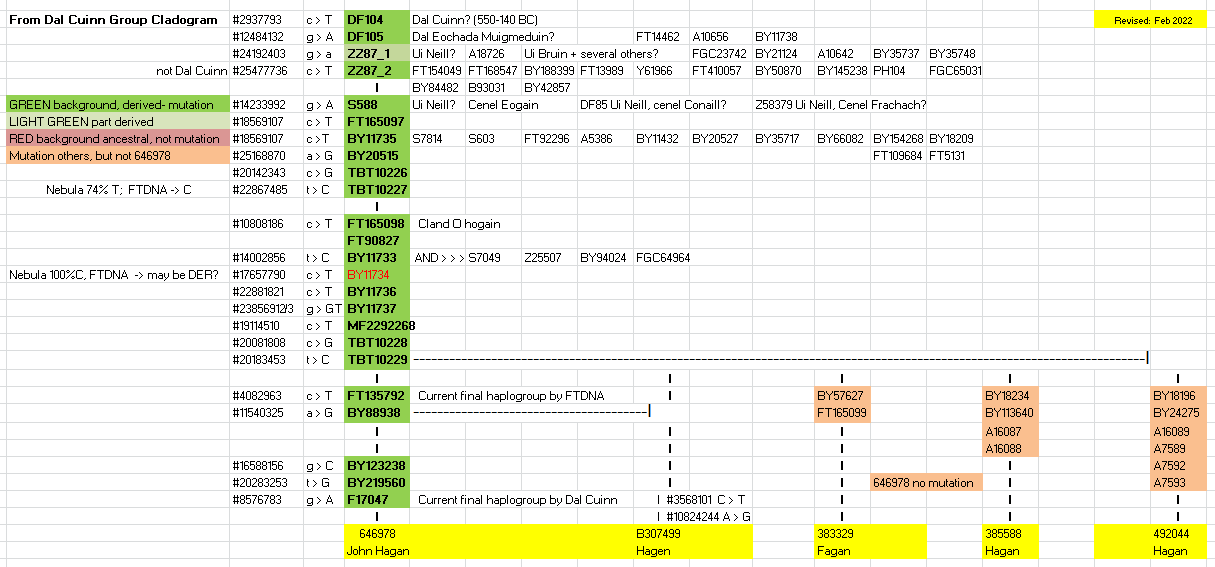This screenshot has width=1215, height=567.
Task: Select the orange BY57627 cell
Action: click(x=841, y=395)
